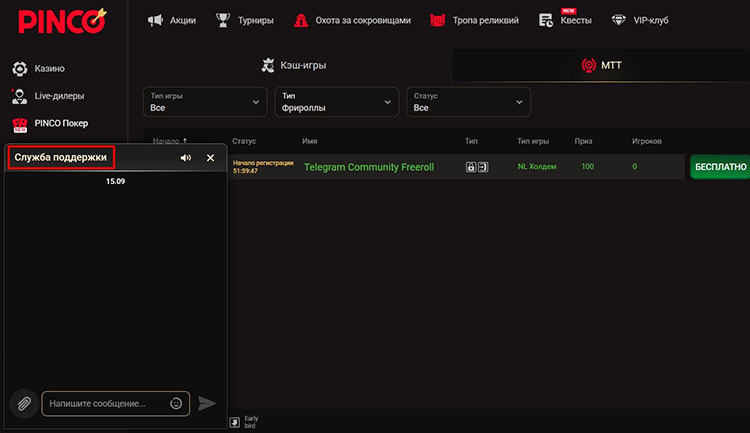Click the Казино chip icon in sidebar

20,69
